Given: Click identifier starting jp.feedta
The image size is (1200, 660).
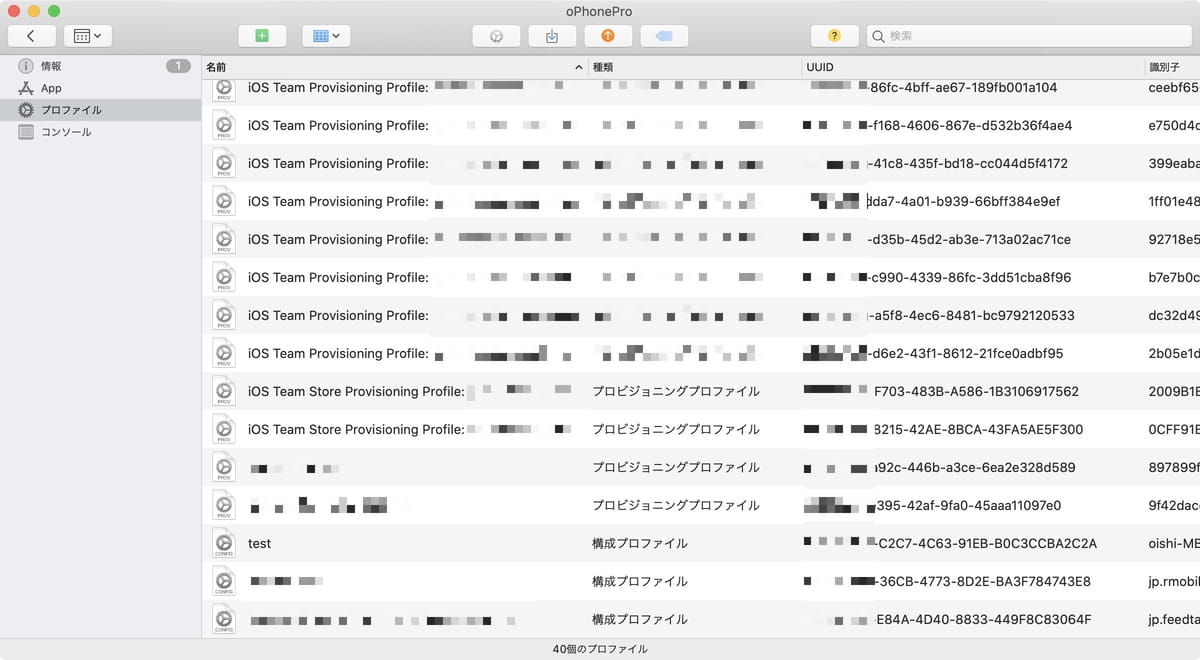Looking at the screenshot, I should (1174, 619).
